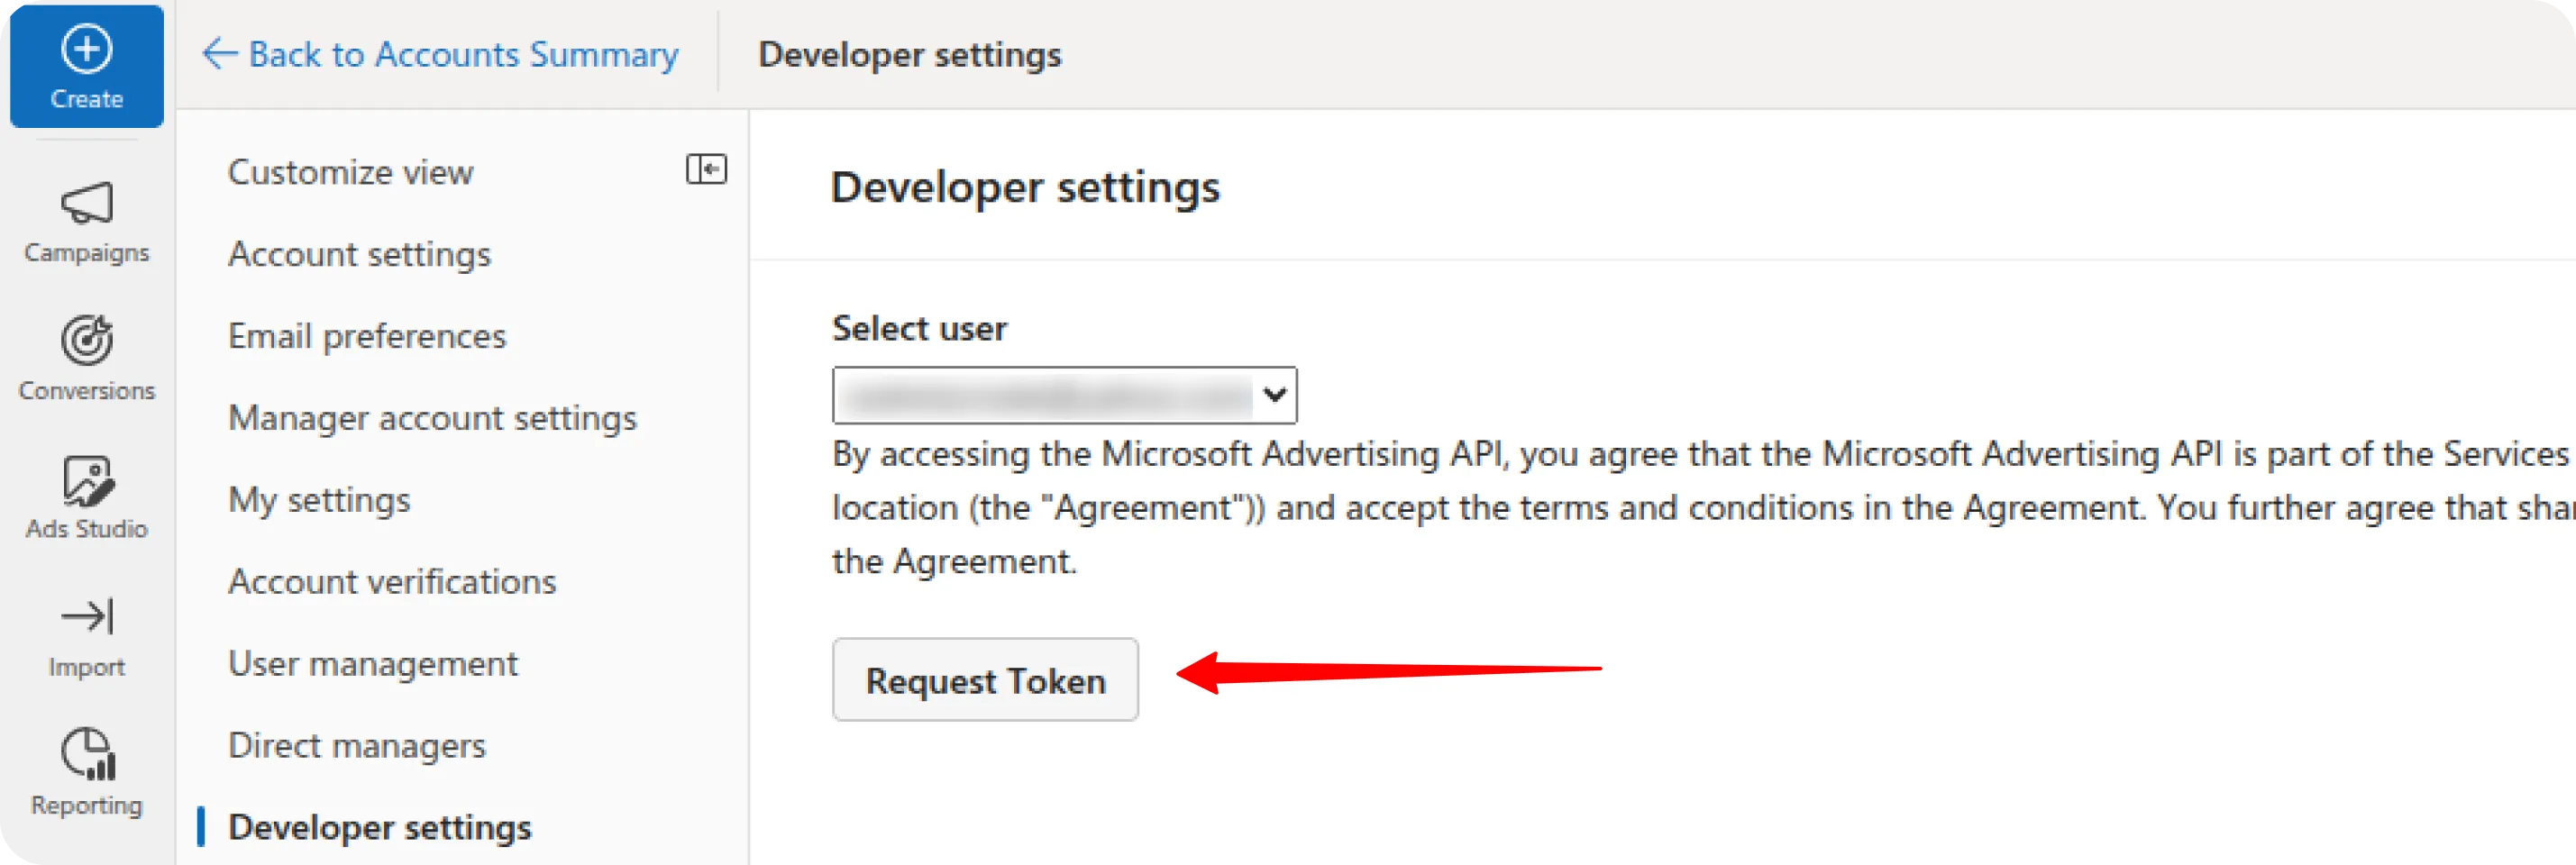Image resolution: width=2576 pixels, height=865 pixels.
Task: Switch to the Developer settings tab
Action: click(x=910, y=54)
